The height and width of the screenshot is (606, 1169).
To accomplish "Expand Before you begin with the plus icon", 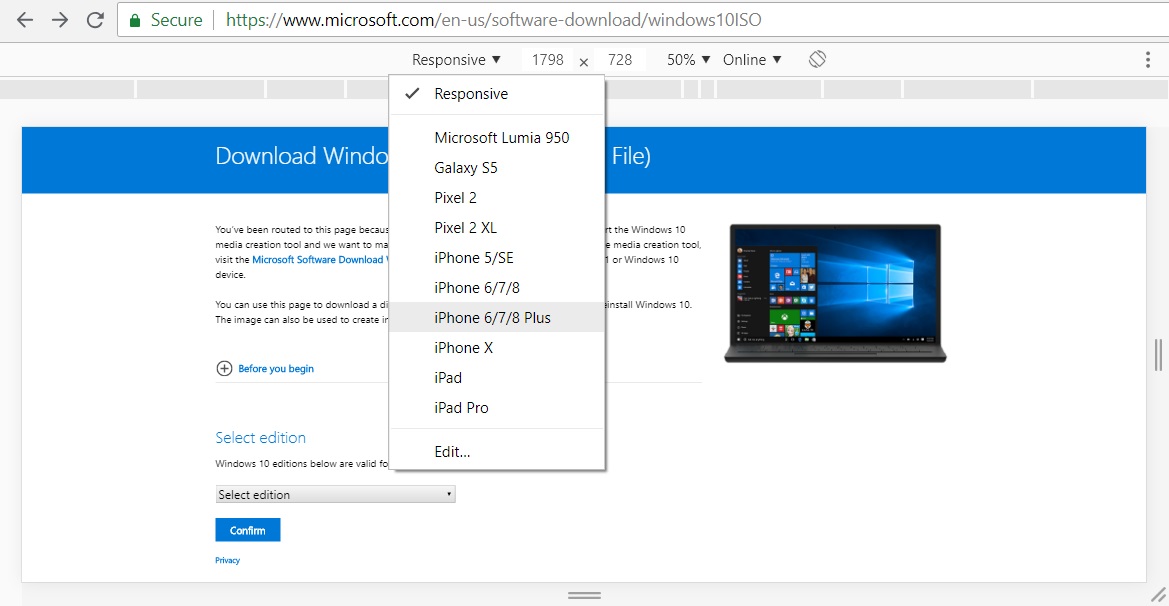I will pos(224,368).
